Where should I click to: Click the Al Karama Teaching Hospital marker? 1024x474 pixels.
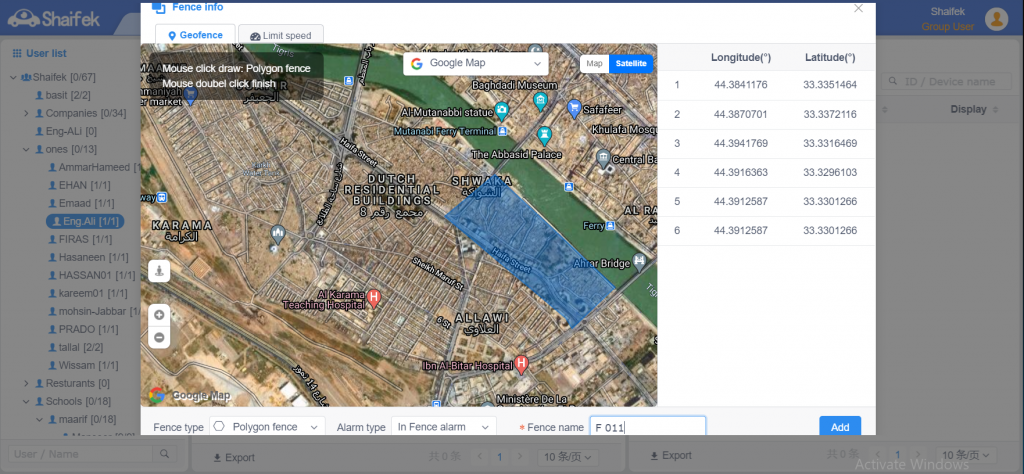[374, 297]
